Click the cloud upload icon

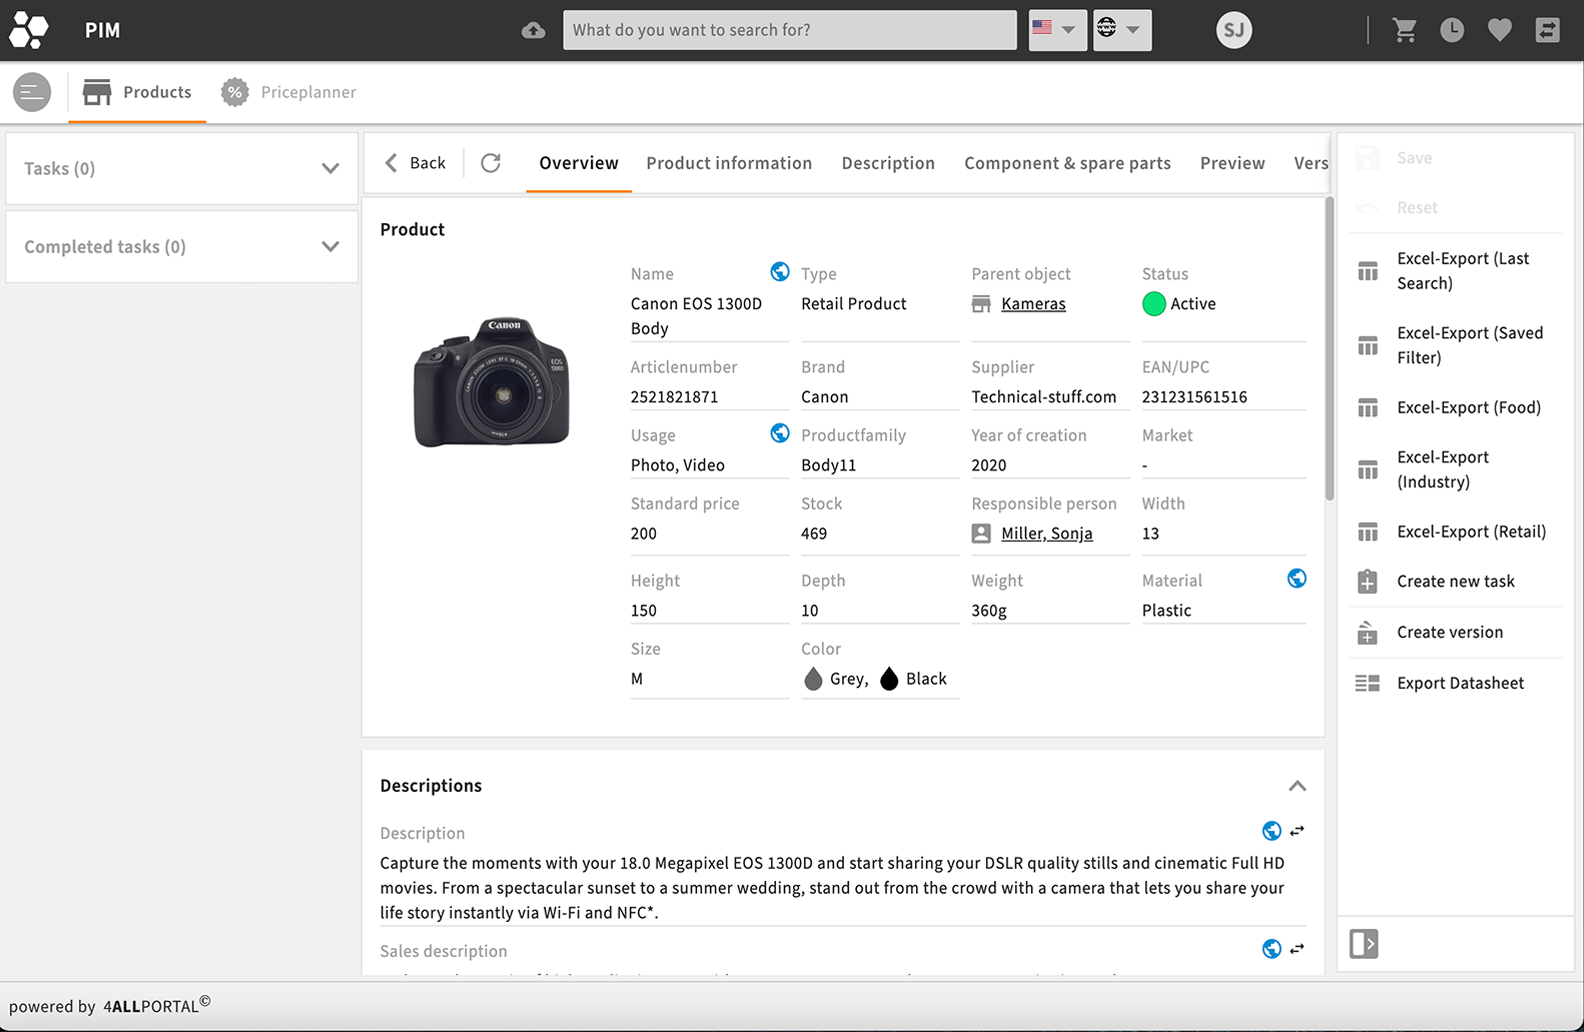534,30
